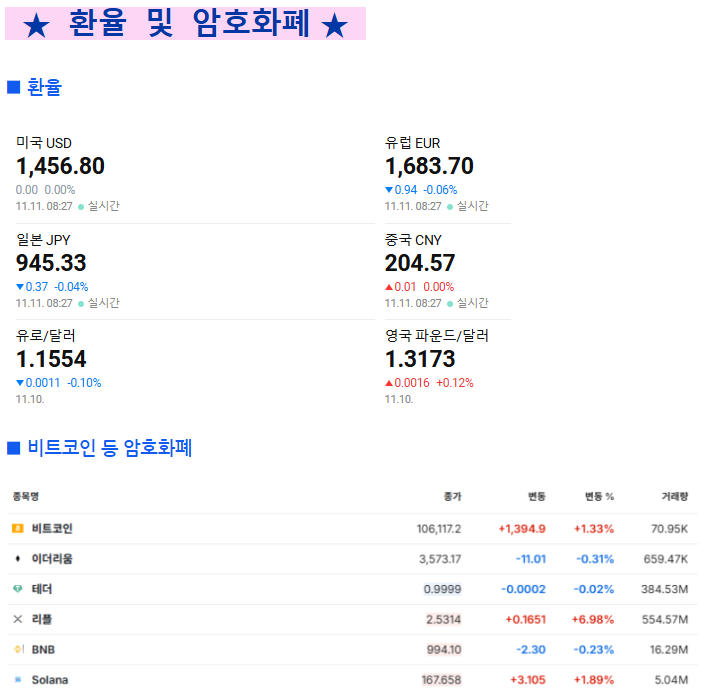Sort table by 종목명 column header
The width and height of the screenshot is (718, 692).
(26, 496)
